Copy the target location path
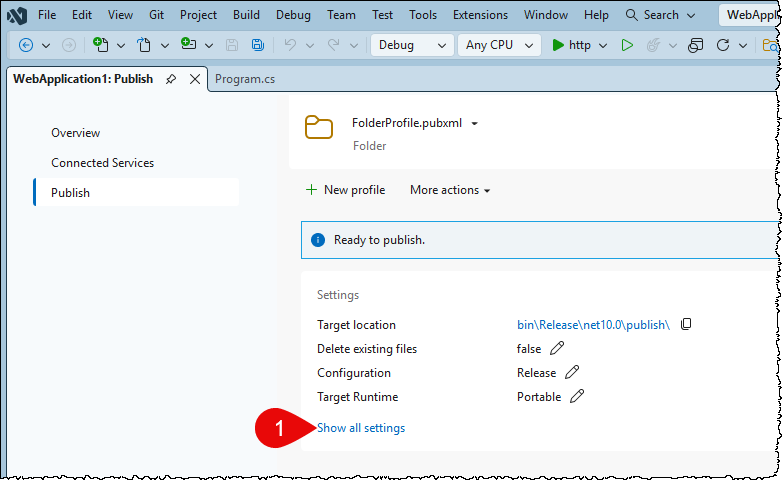Image resolution: width=783 pixels, height=481 pixels. (x=686, y=325)
